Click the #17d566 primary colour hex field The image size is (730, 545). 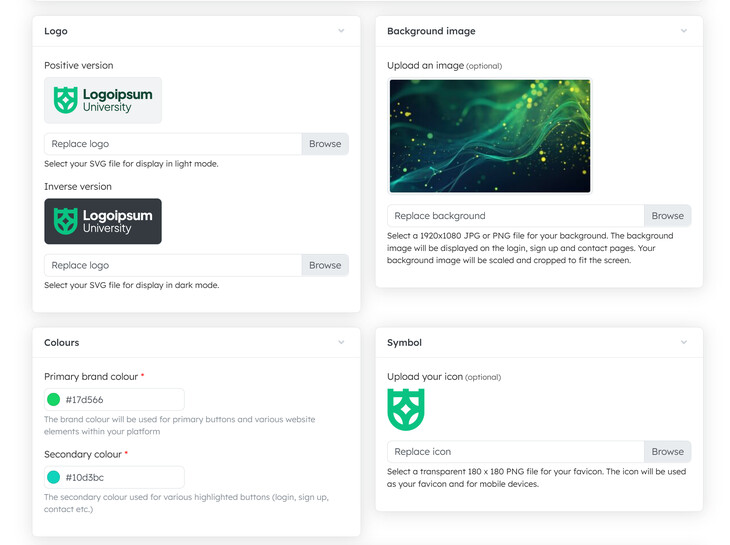click(120, 400)
